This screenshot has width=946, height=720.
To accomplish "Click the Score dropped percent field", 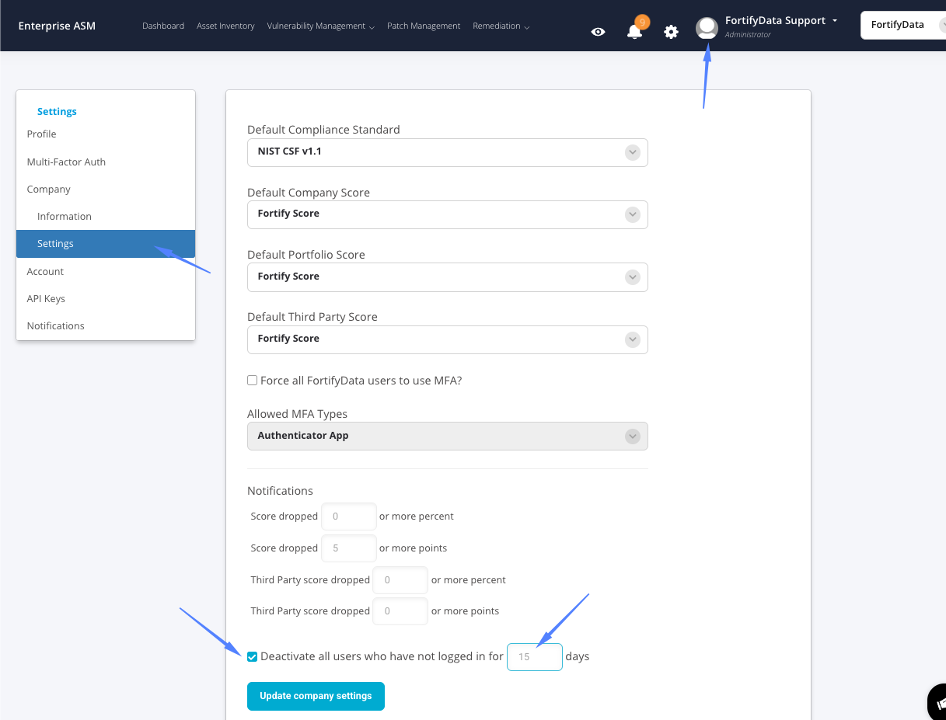I will 348,516.
